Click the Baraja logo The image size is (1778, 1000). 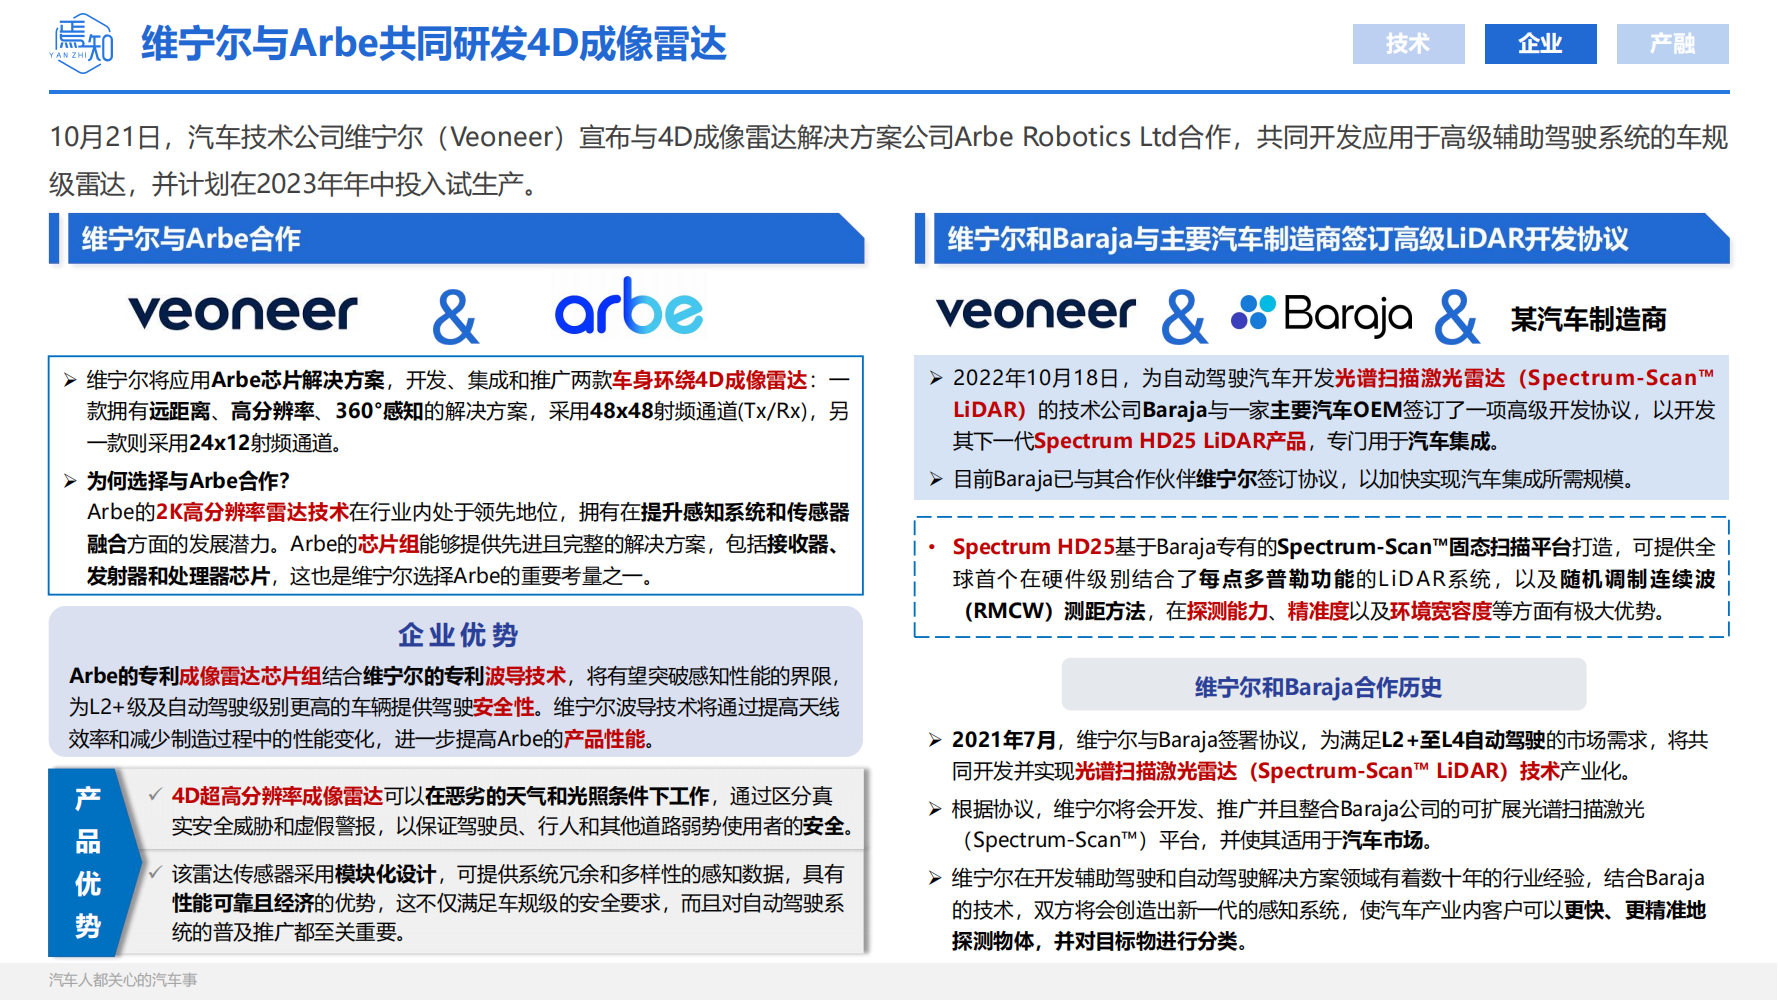click(1321, 314)
